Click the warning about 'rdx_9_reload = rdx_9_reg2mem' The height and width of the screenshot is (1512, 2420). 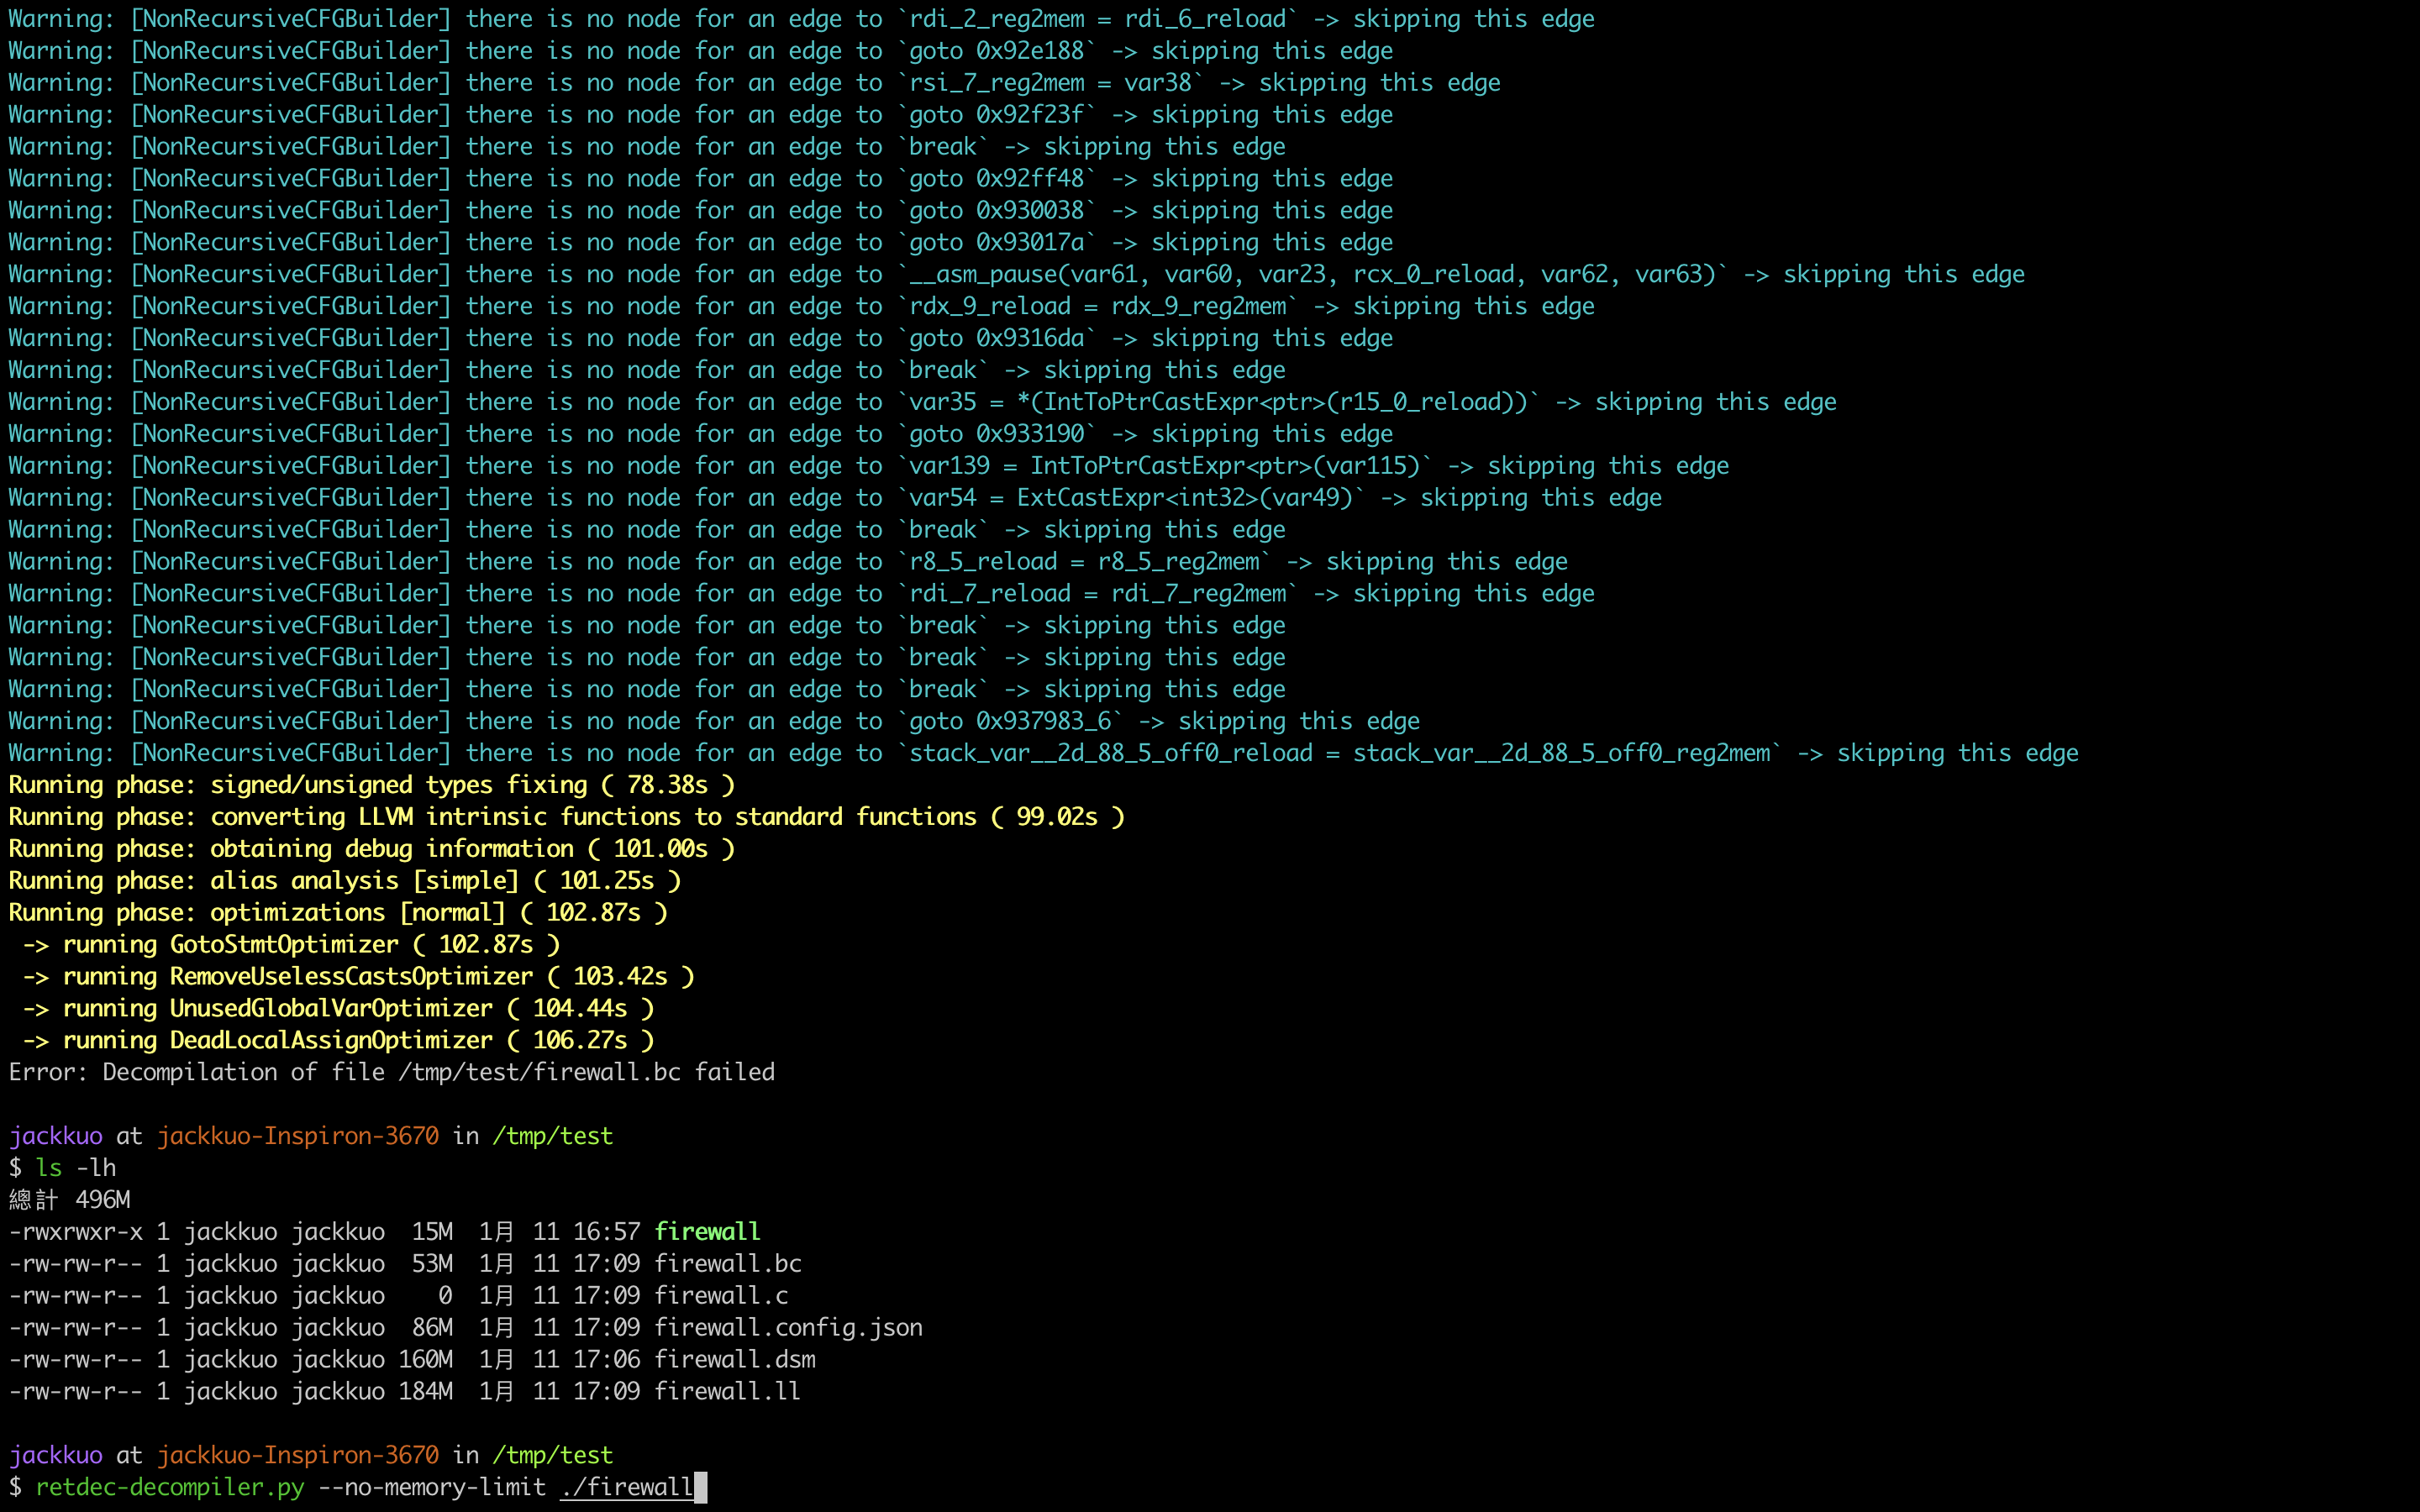tap(801, 306)
